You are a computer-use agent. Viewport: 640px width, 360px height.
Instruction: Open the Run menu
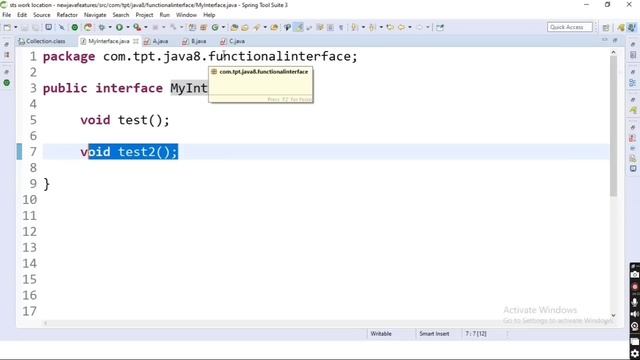pos(164,15)
